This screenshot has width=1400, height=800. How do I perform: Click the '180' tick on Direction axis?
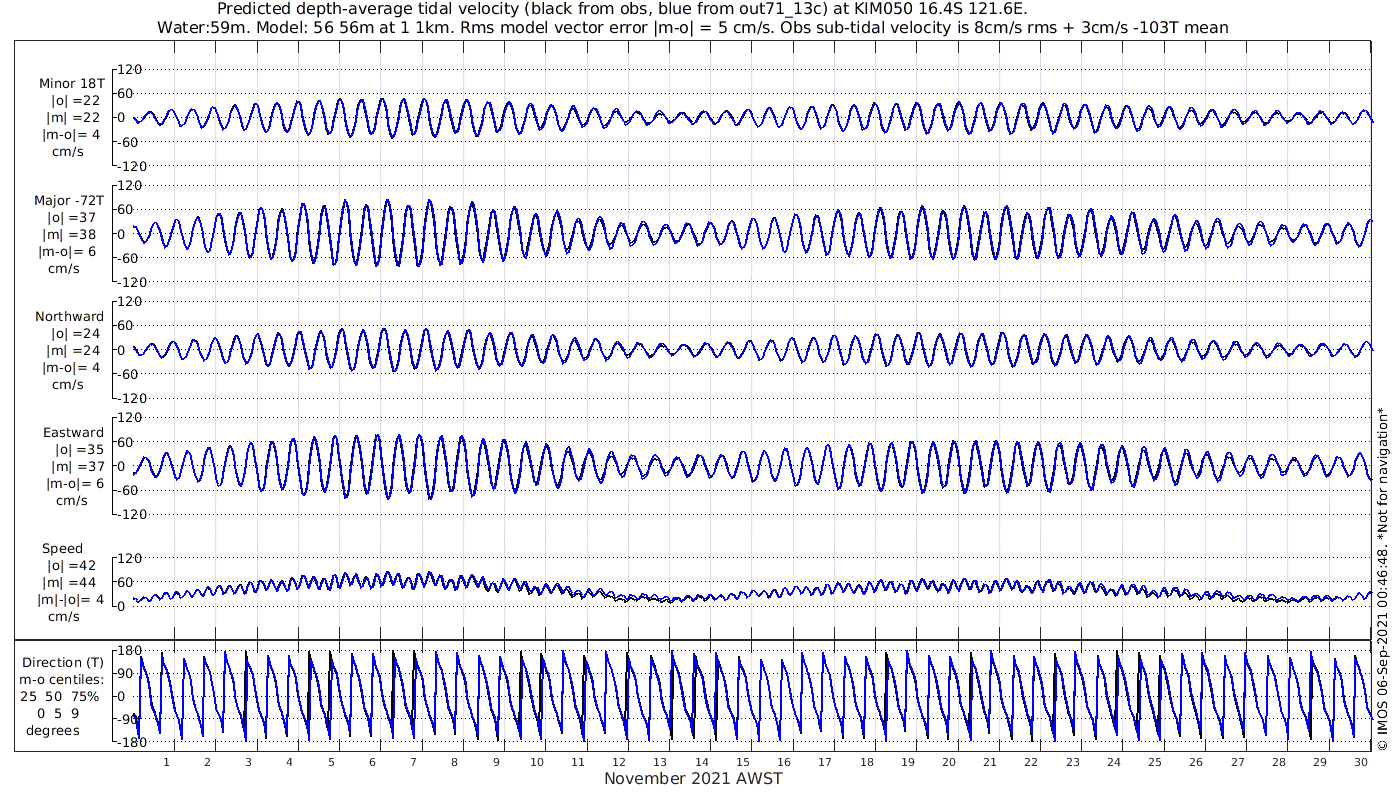[126, 651]
